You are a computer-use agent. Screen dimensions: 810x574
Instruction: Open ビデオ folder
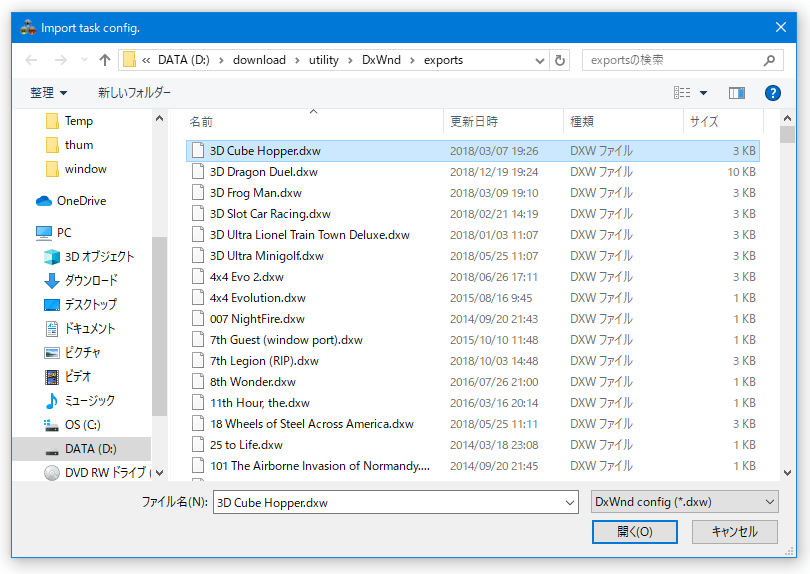point(77,377)
